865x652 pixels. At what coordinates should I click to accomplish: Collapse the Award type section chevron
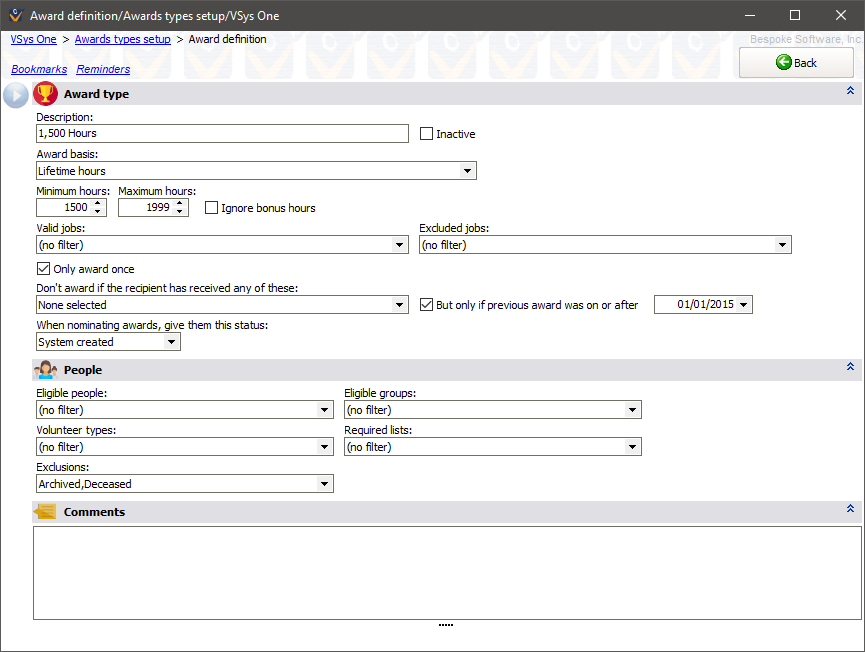[x=850, y=91]
